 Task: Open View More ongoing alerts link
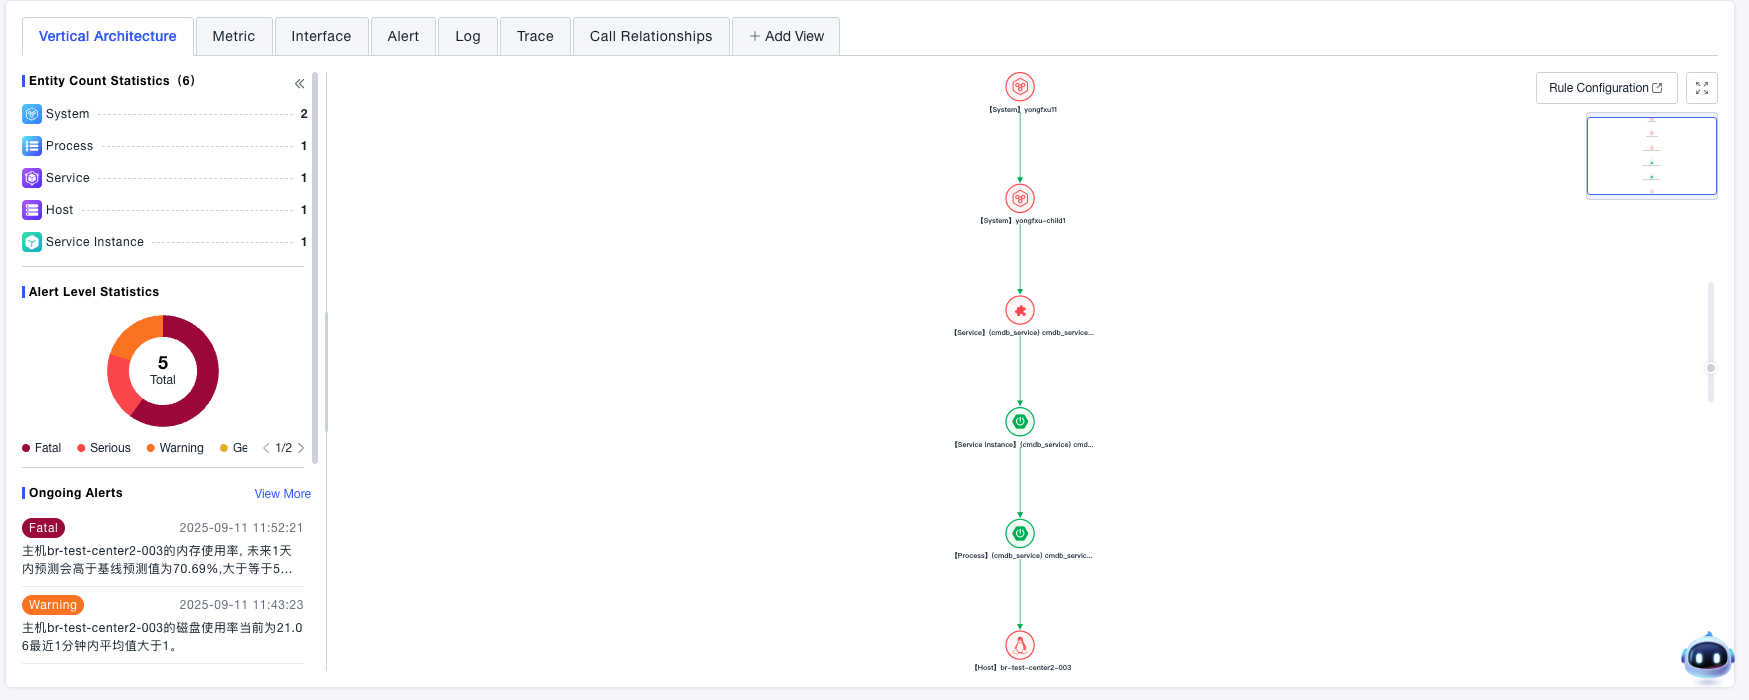click(282, 494)
